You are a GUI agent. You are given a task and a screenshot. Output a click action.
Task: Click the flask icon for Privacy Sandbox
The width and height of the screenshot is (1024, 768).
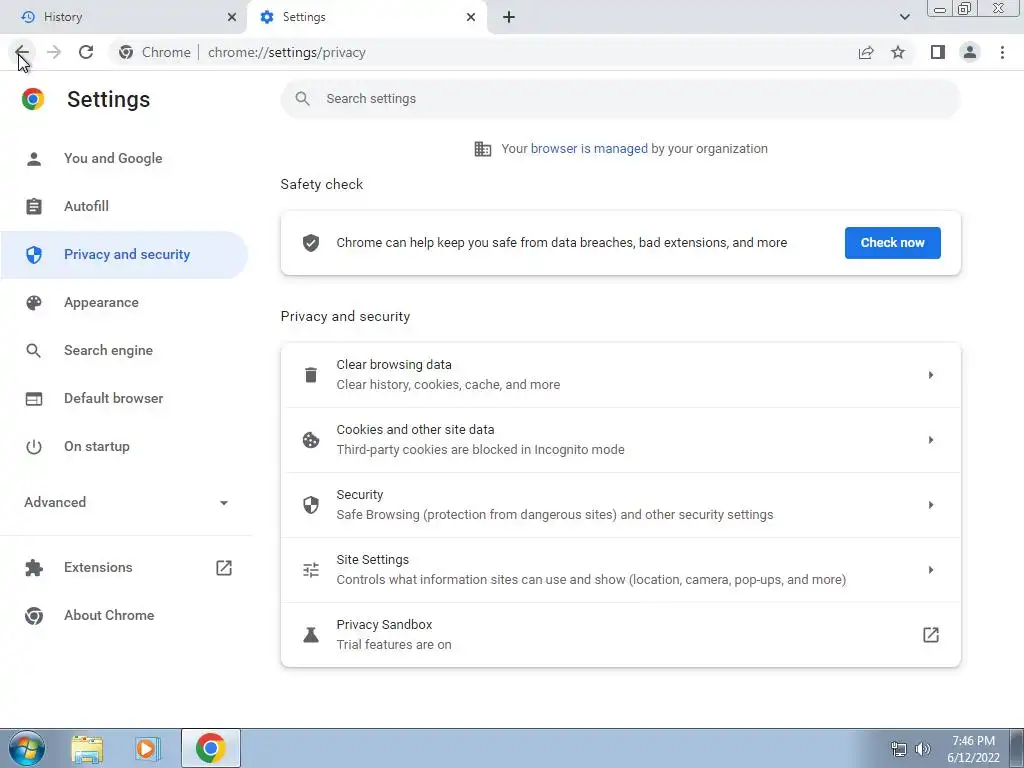[311, 635]
